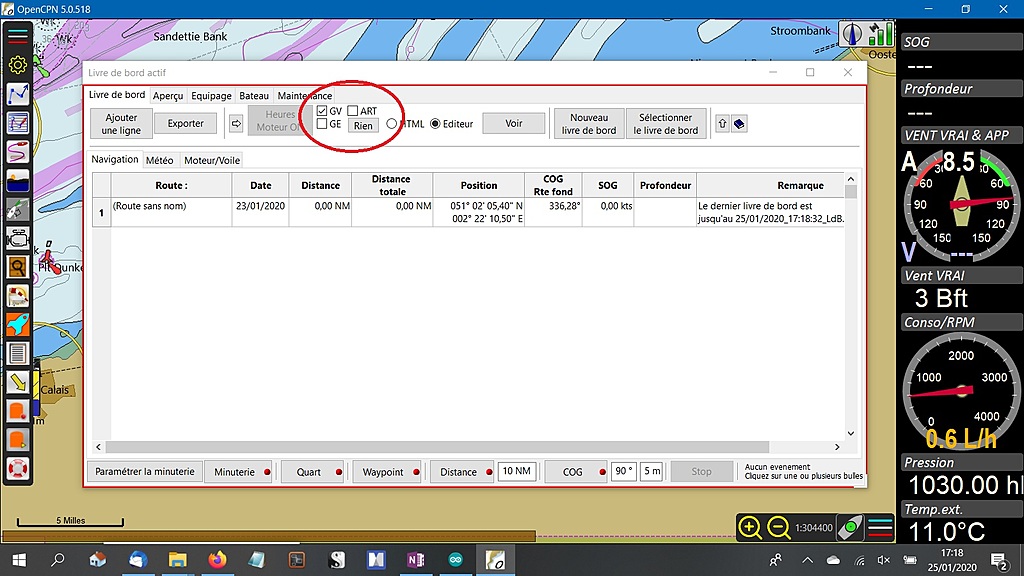Click the Voir button

point(514,123)
